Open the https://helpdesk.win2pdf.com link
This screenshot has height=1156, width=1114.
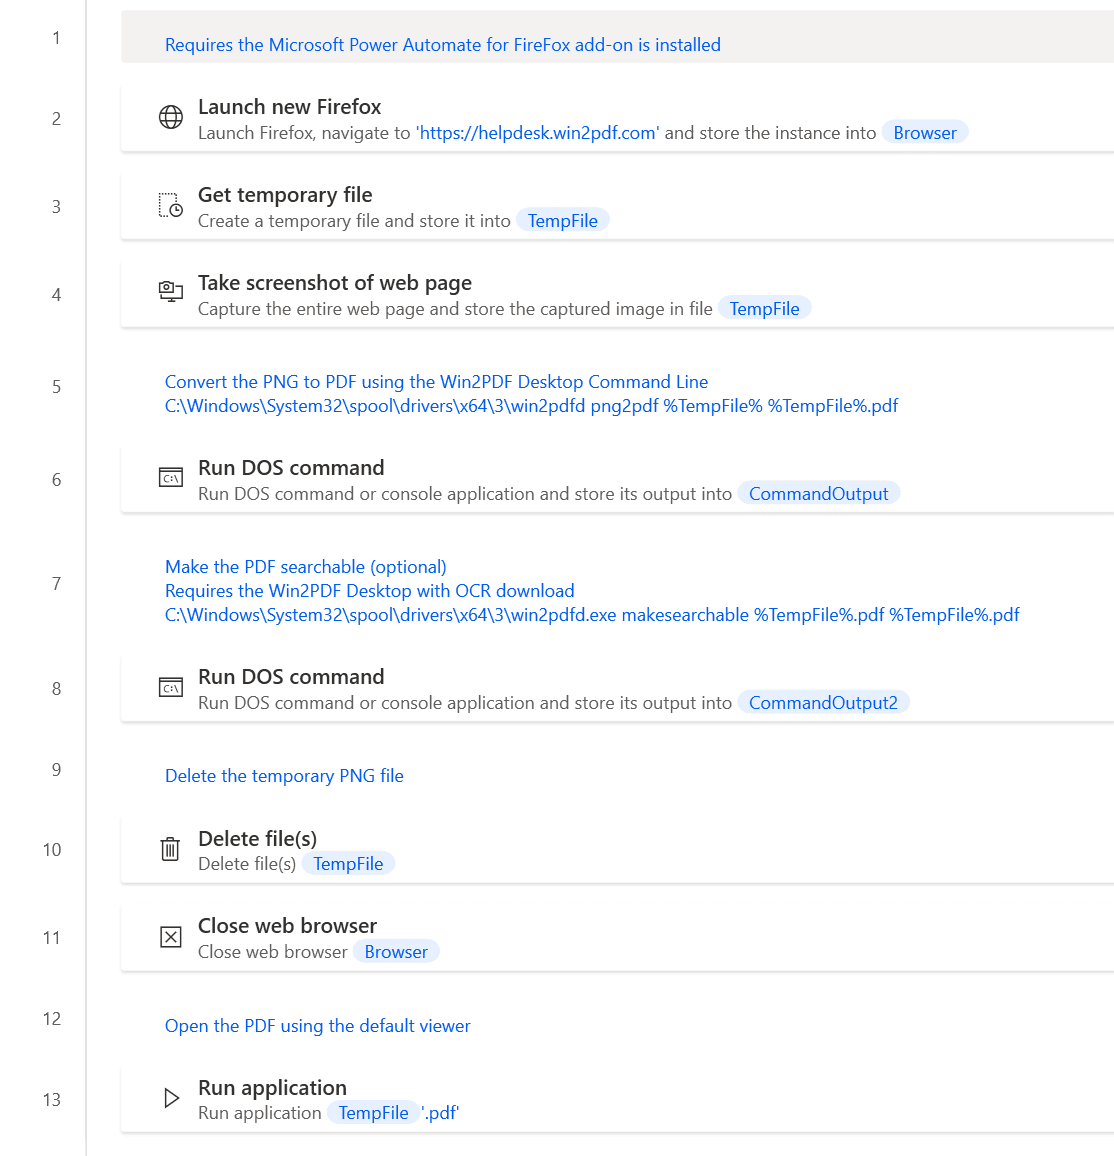(537, 132)
